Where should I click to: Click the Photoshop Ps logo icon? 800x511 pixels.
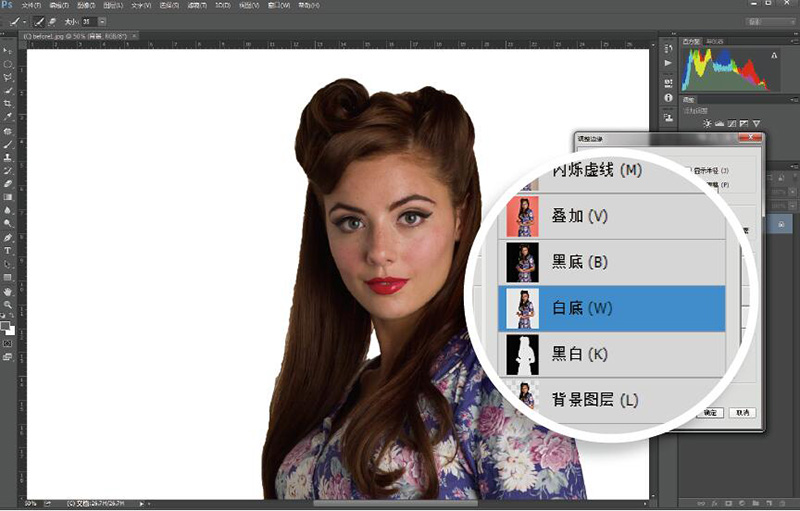tap(8, 6)
